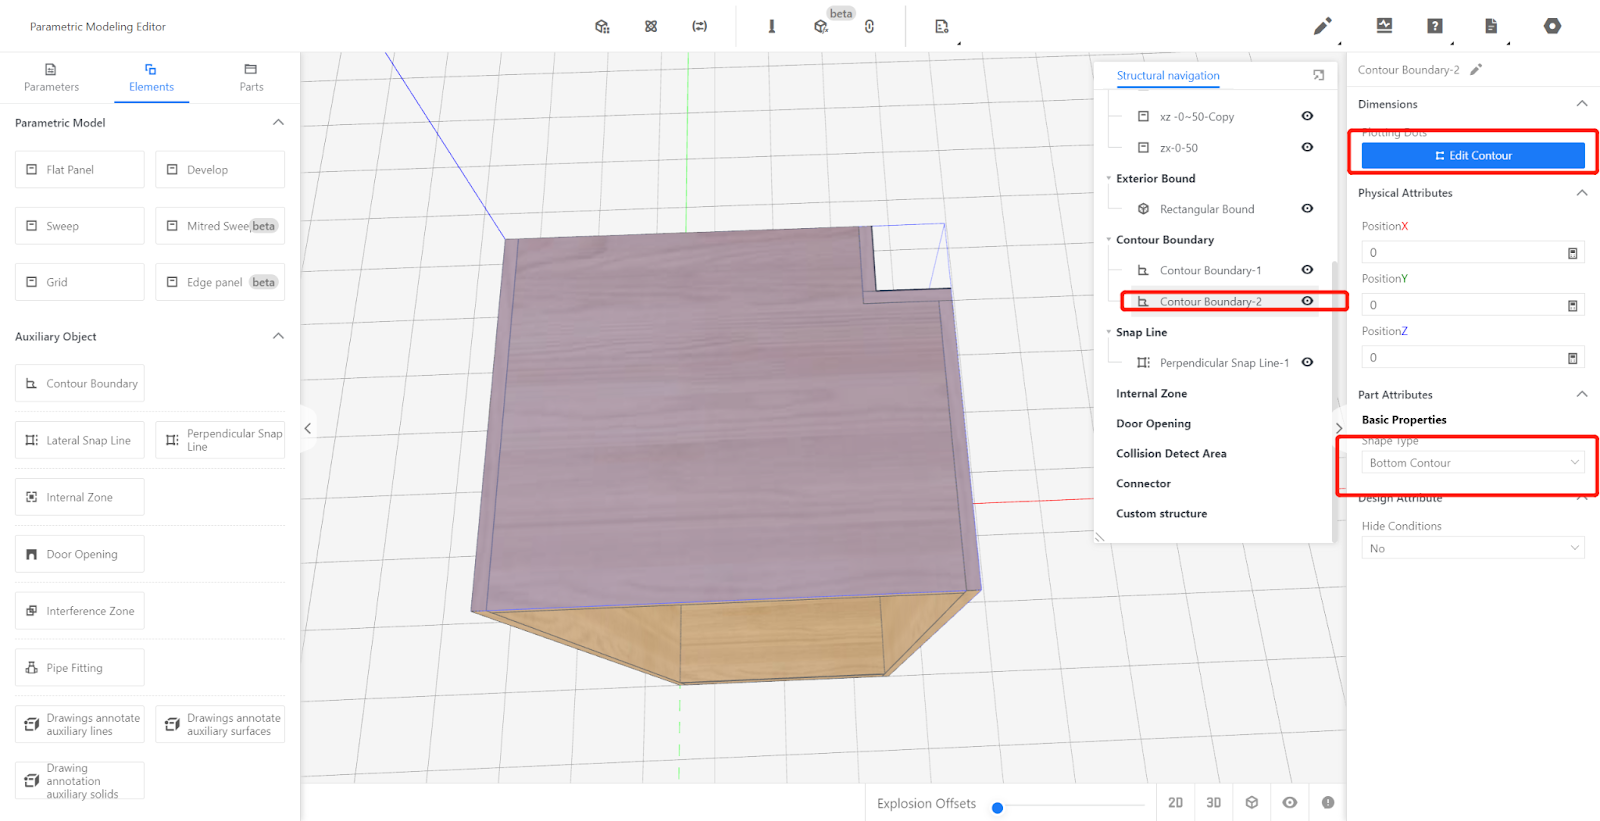Expand the Structural navigation panel icon

(x=1318, y=75)
